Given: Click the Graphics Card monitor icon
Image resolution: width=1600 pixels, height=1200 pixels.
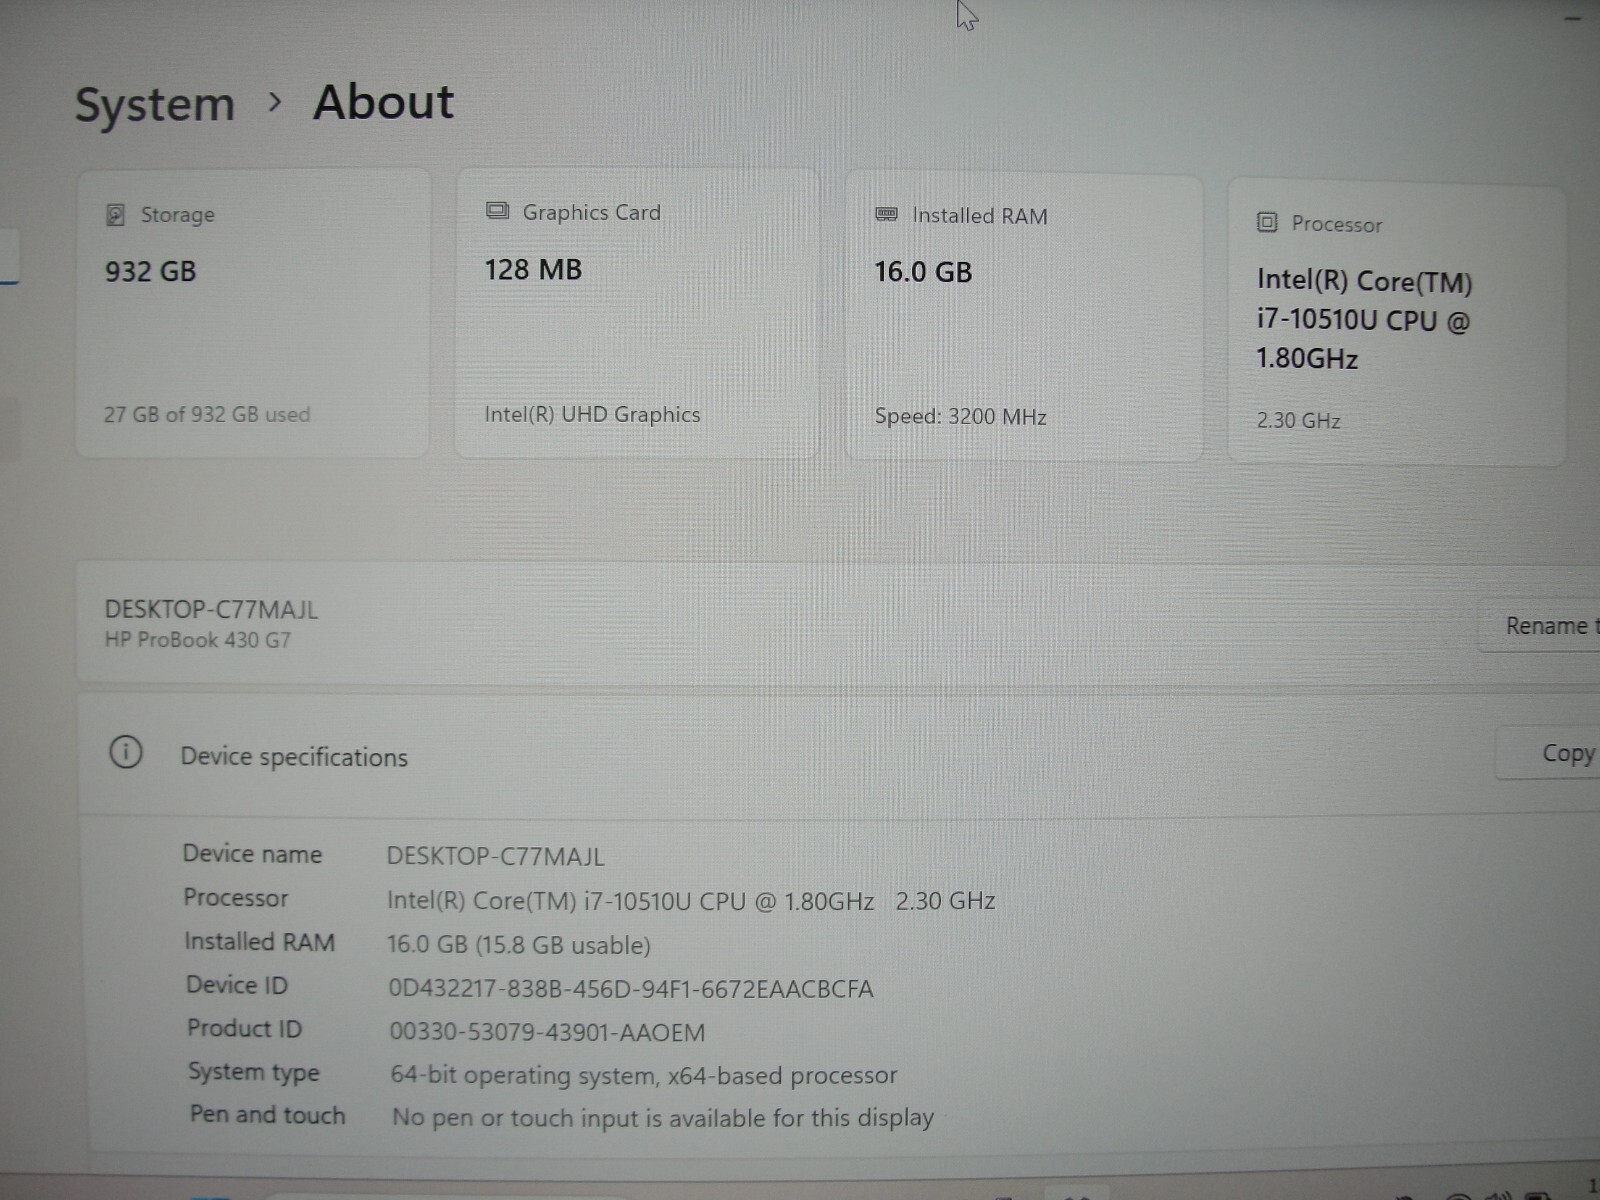Looking at the screenshot, I should pos(497,211).
